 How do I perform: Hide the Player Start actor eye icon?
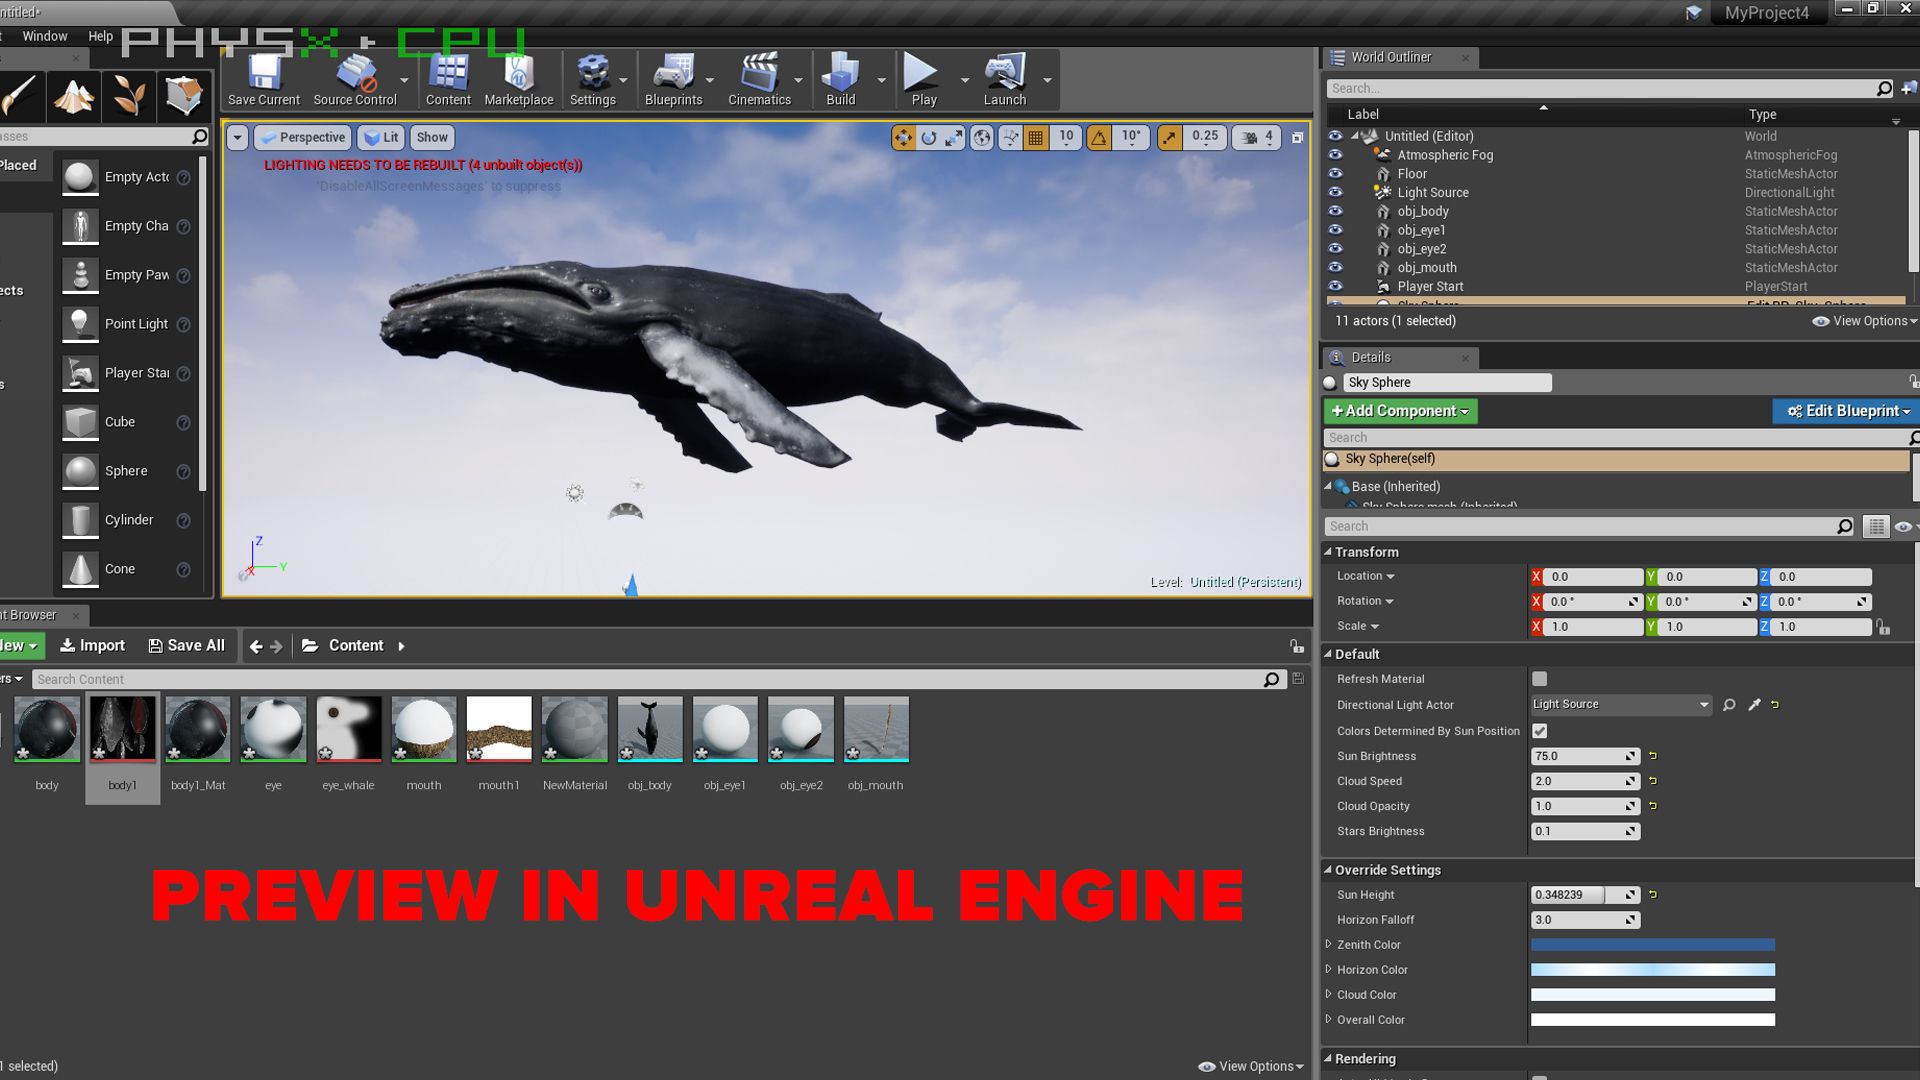click(x=1335, y=286)
